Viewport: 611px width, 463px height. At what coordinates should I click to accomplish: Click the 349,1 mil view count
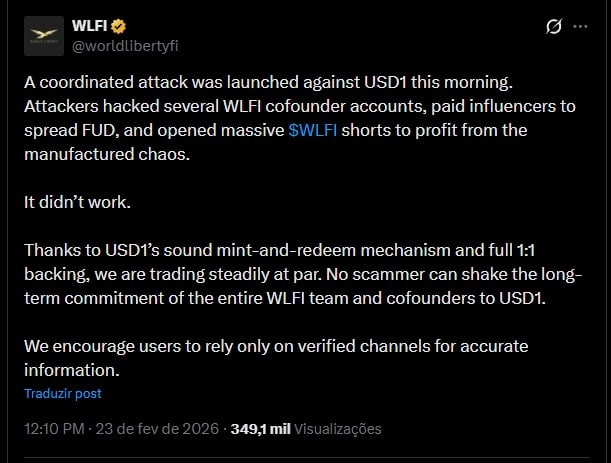tap(260, 429)
